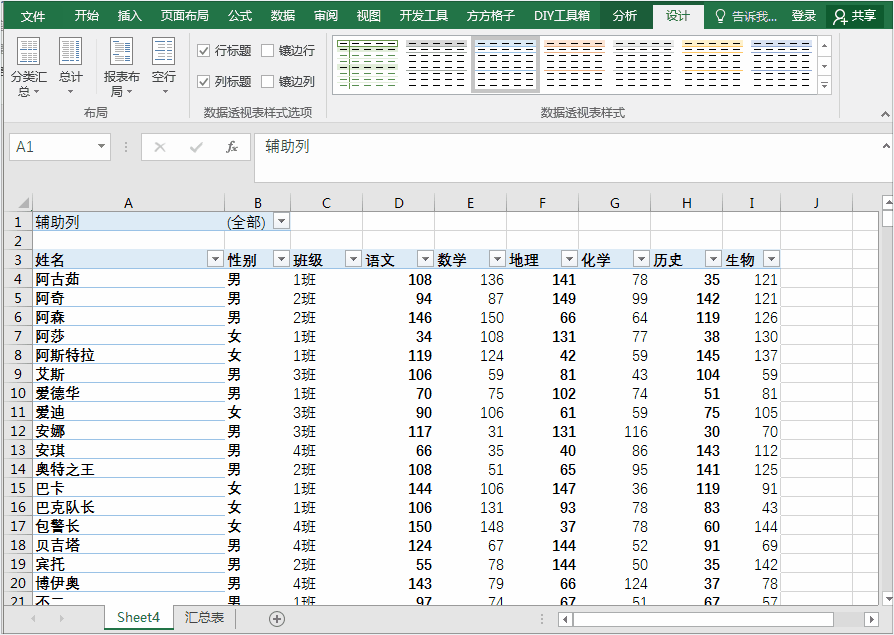Open the 文件 menu
The height and width of the screenshot is (635, 894).
point(32,16)
